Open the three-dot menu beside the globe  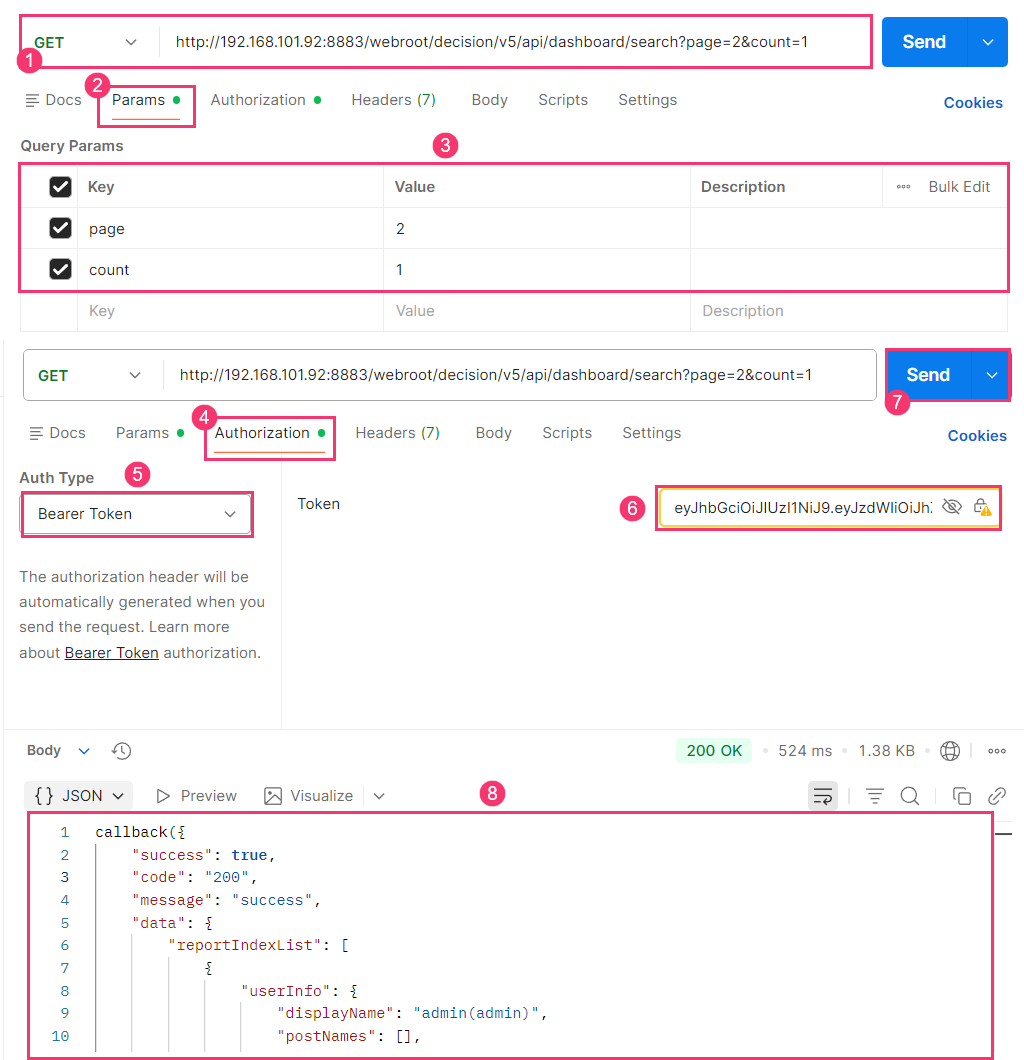997,751
